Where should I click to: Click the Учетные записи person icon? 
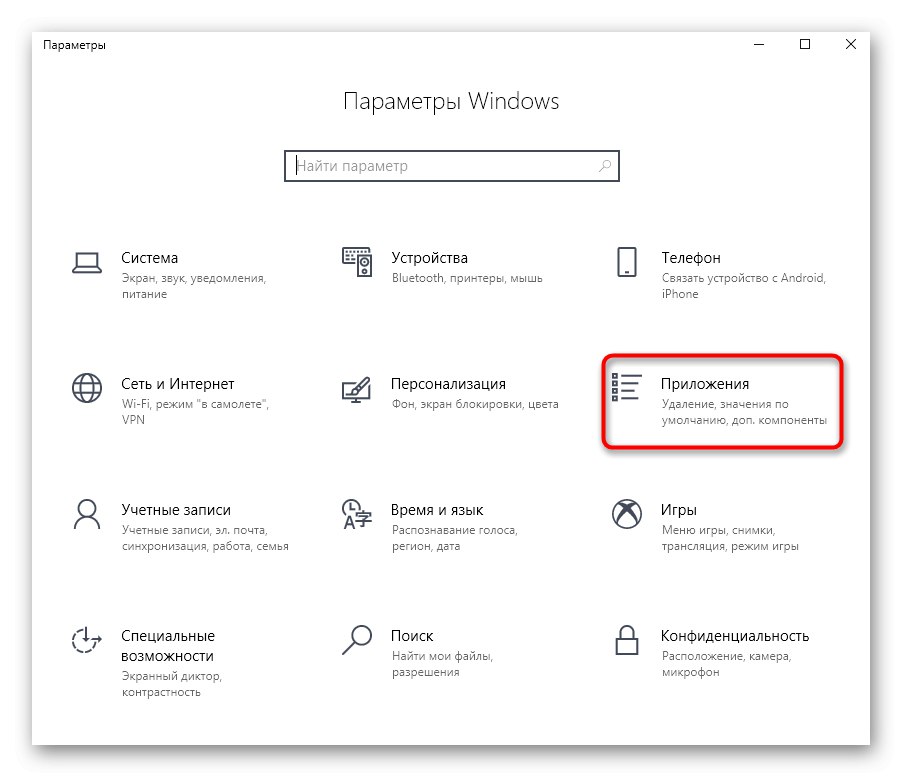coord(87,514)
